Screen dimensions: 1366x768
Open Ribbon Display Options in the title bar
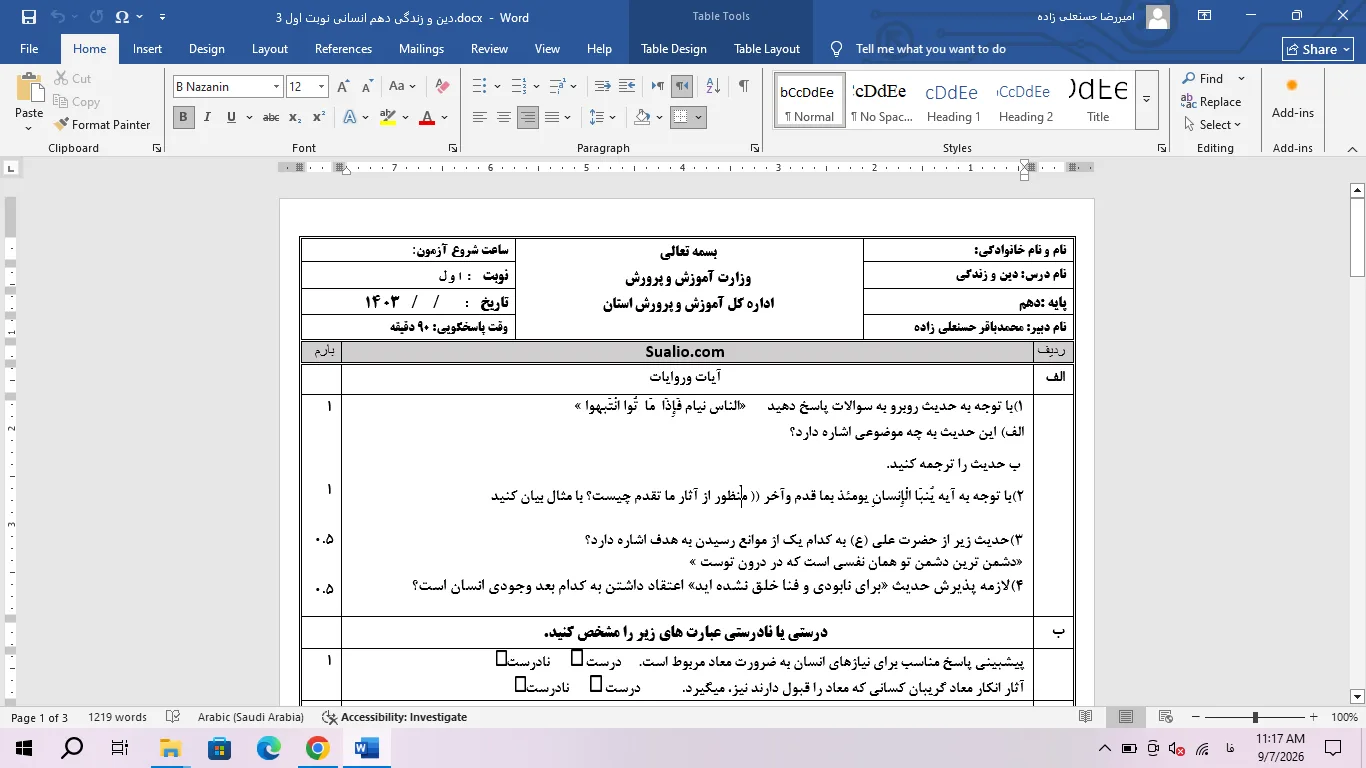tap(1205, 16)
